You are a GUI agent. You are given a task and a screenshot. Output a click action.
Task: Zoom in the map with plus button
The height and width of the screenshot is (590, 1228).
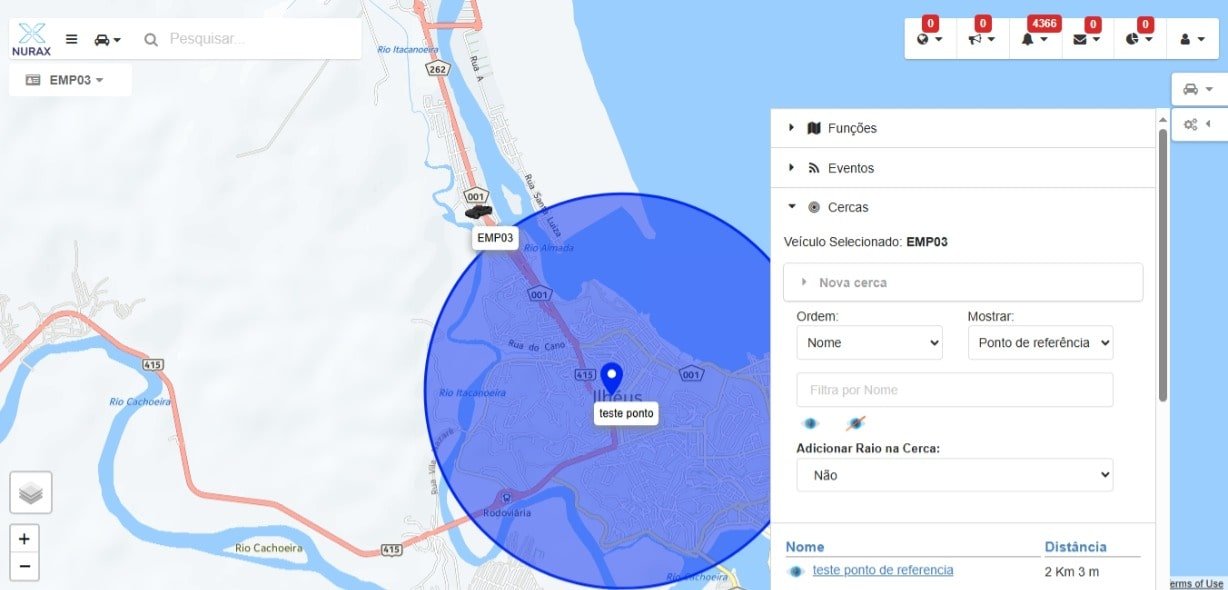pos(24,538)
